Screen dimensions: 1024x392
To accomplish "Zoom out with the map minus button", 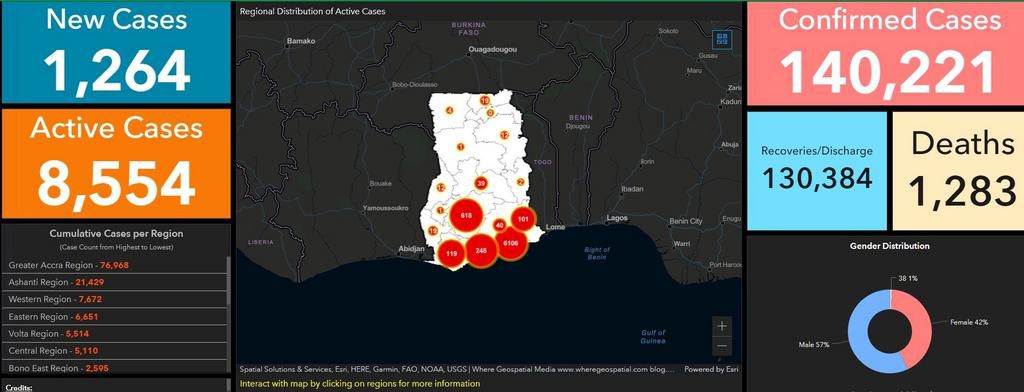I will point(722,346).
